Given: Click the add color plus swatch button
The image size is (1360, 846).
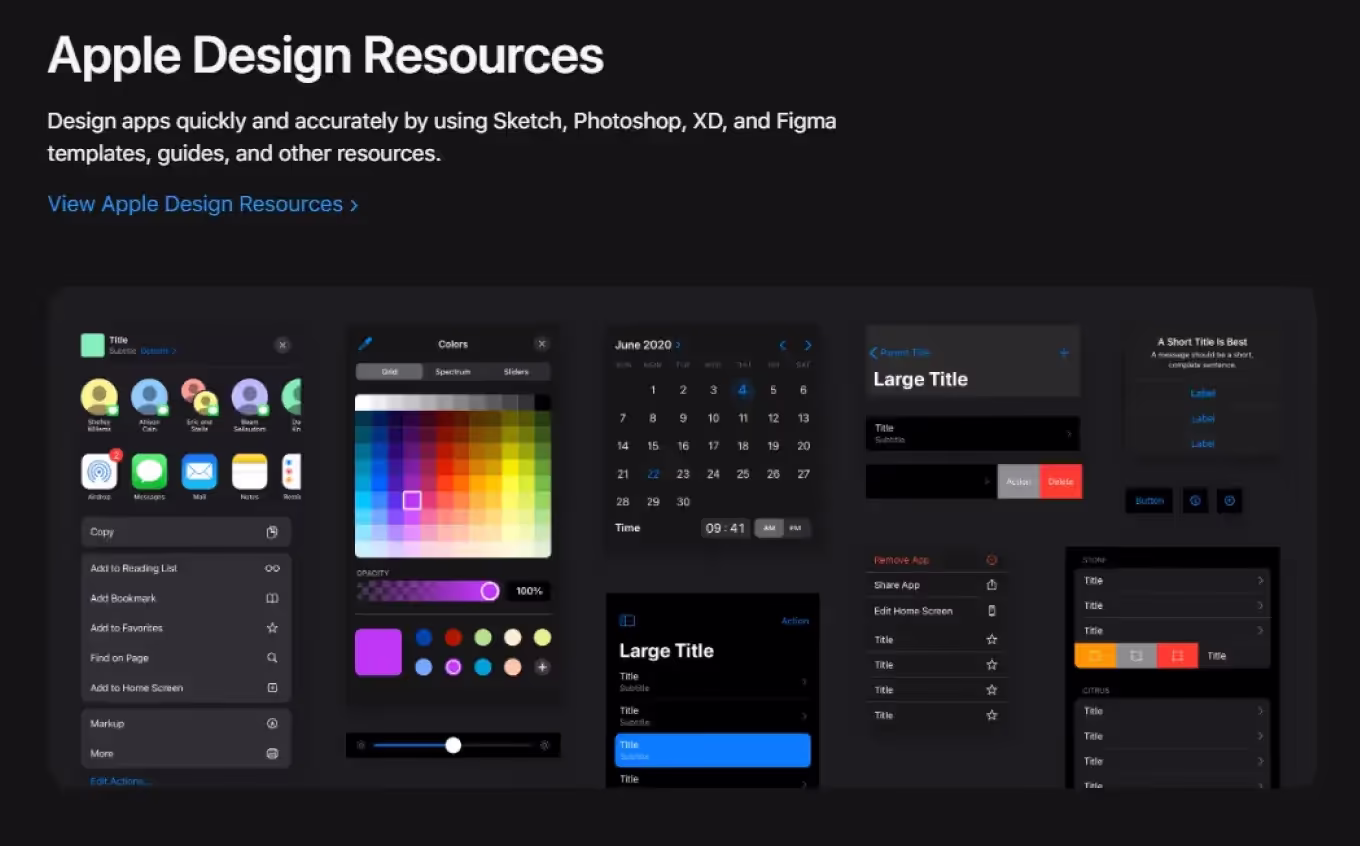Looking at the screenshot, I should (x=542, y=667).
